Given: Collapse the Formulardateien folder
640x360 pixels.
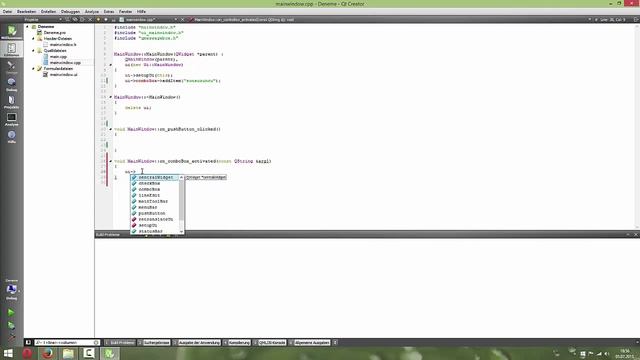Looking at the screenshot, I should click(x=33, y=69).
